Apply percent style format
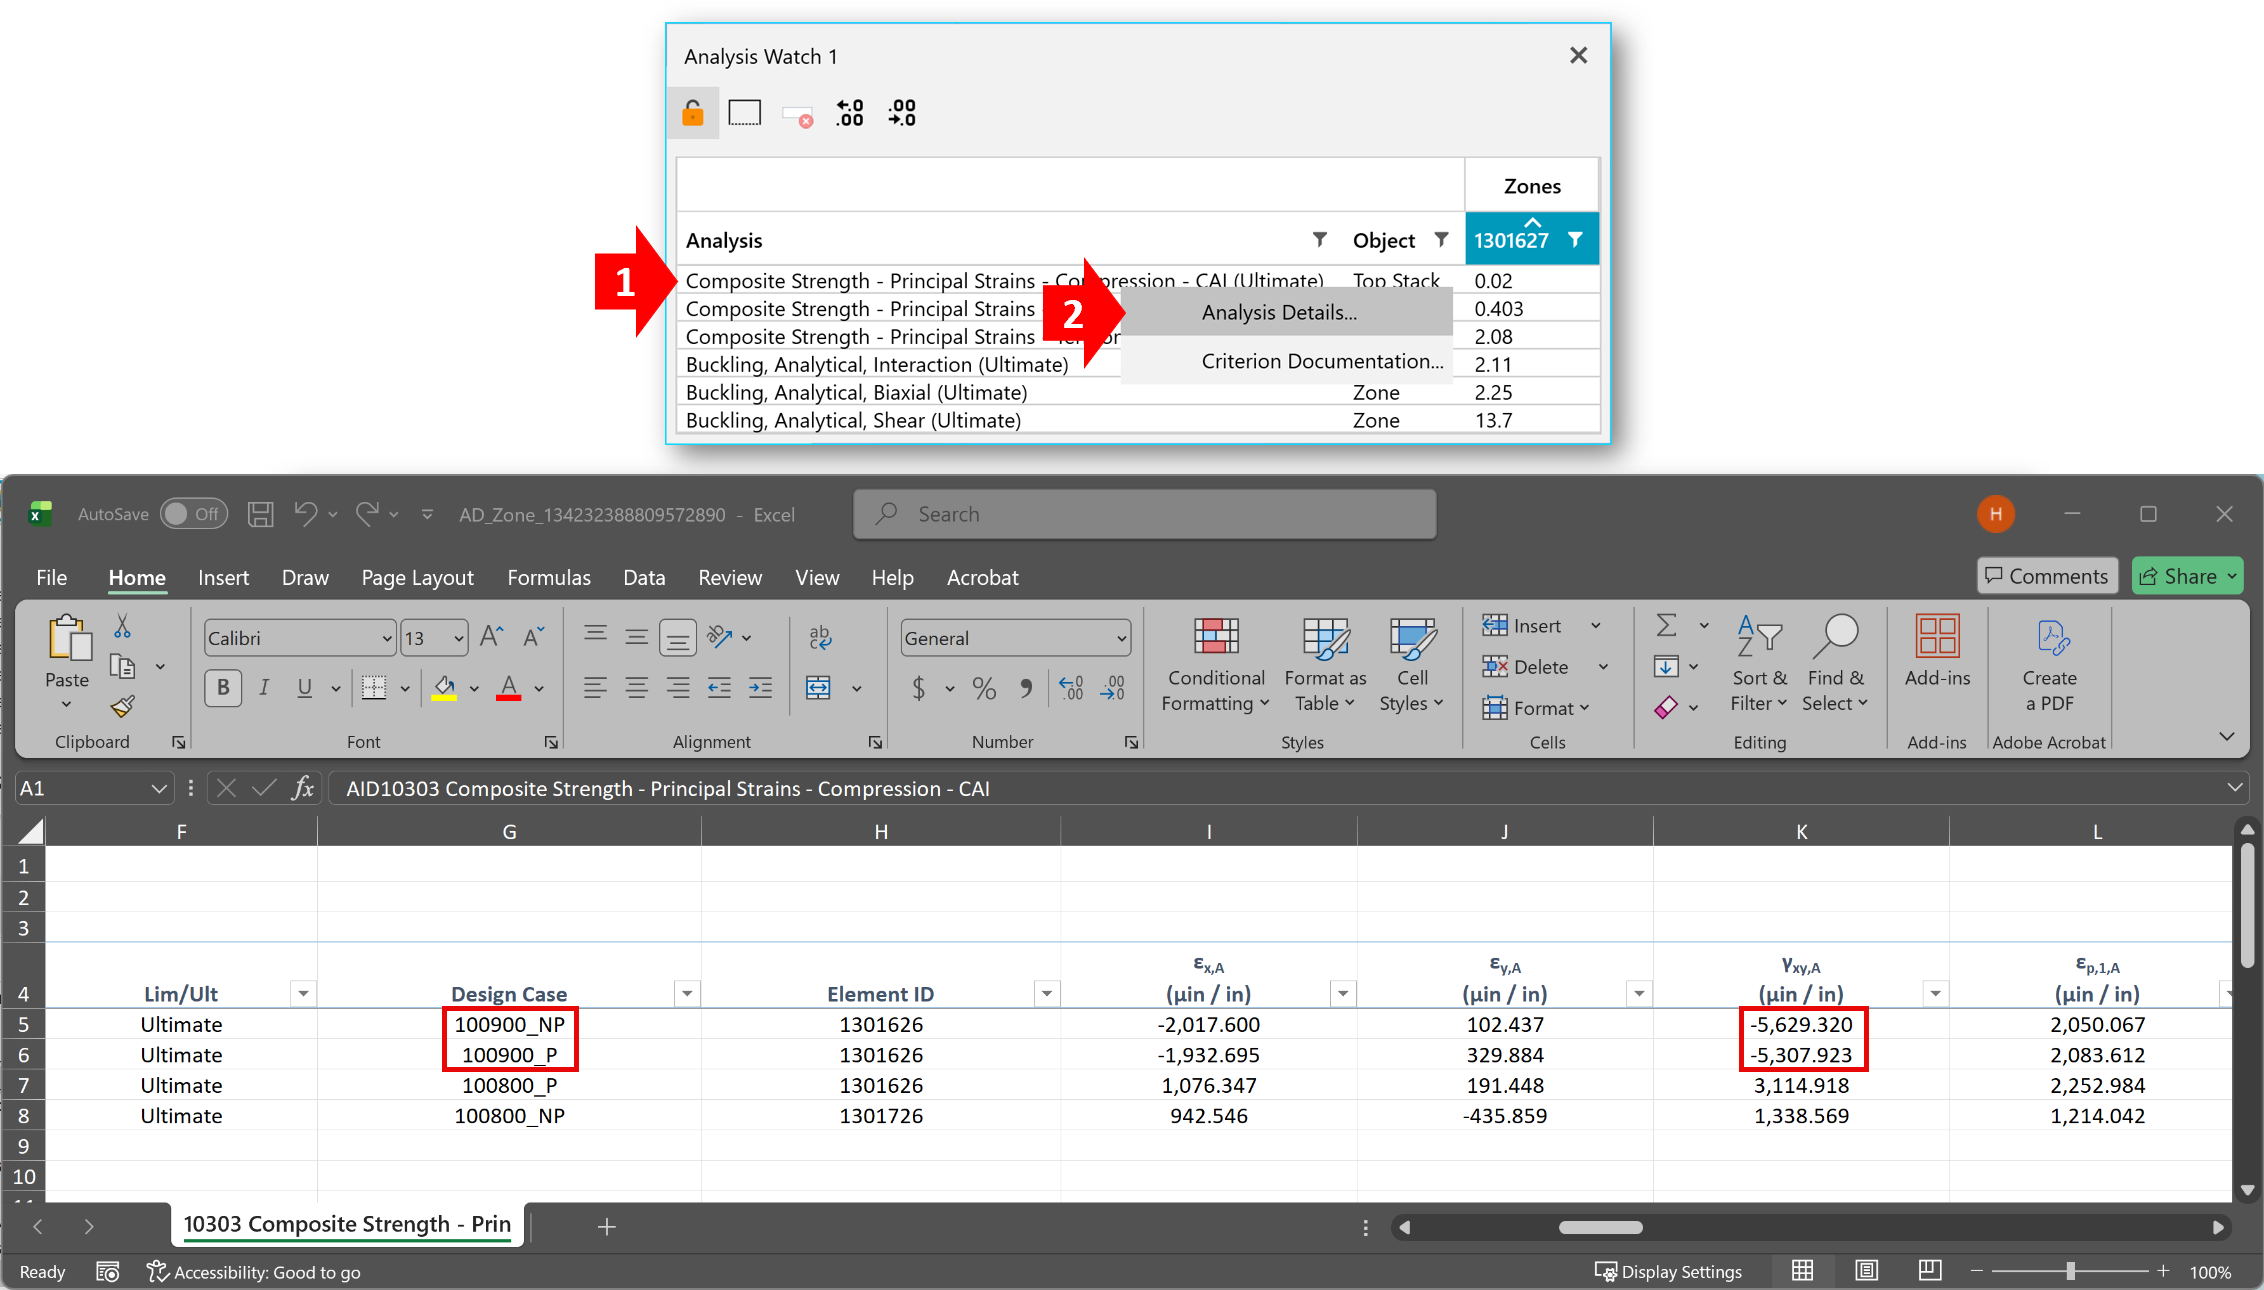 (984, 688)
